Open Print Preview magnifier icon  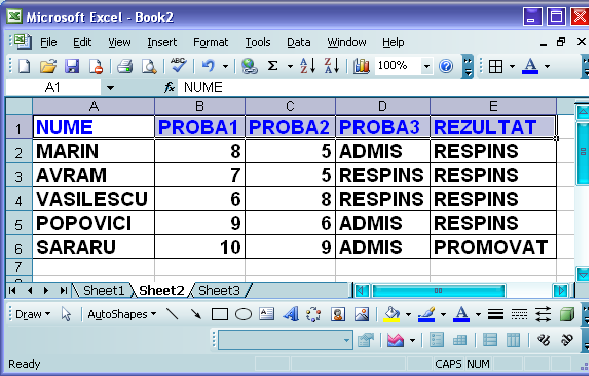tap(149, 66)
